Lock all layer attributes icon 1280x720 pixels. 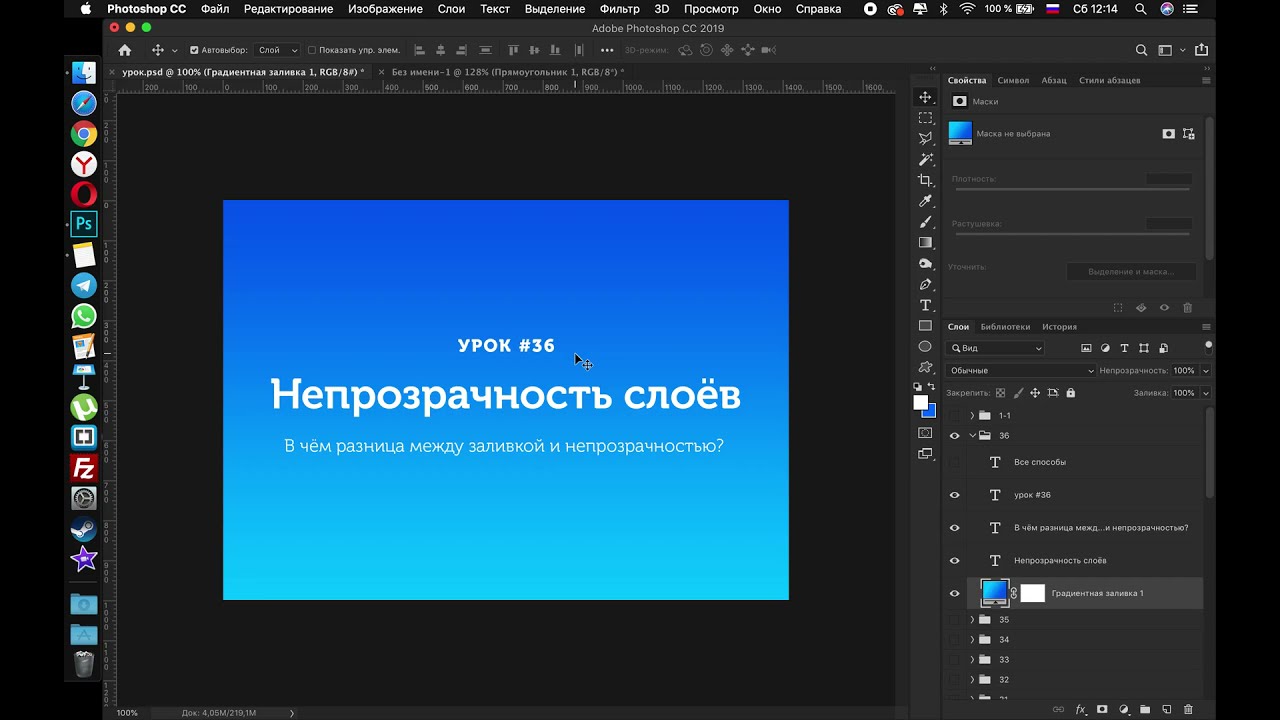[x=1071, y=393]
